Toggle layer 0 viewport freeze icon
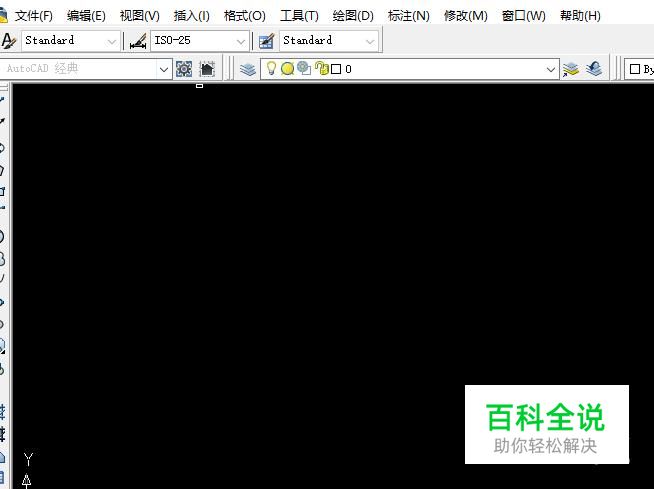The height and width of the screenshot is (489, 654). click(x=304, y=68)
